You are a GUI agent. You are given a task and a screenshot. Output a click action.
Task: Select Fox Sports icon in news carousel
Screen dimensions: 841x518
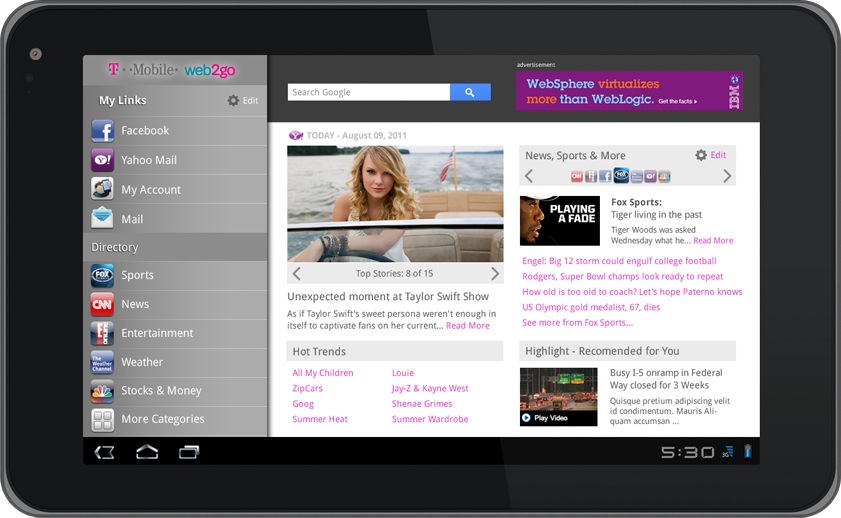(x=621, y=175)
